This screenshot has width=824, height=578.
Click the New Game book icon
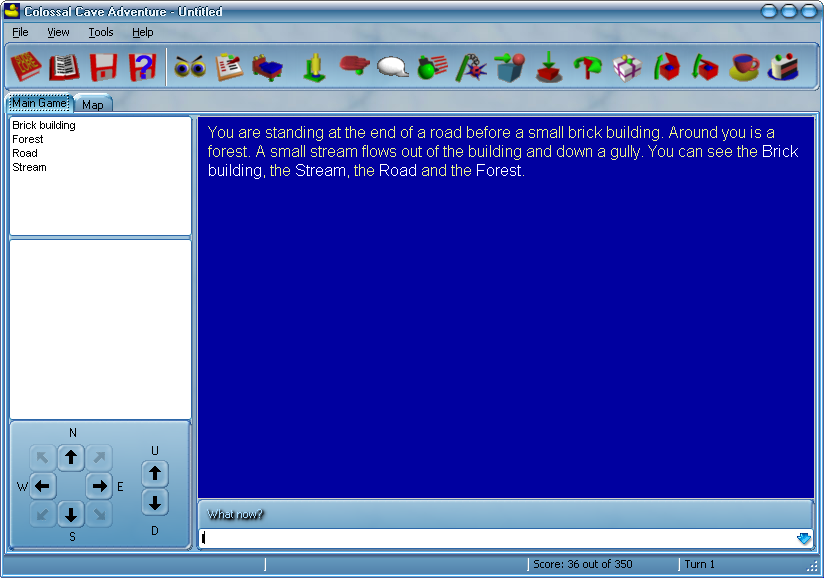coord(24,66)
